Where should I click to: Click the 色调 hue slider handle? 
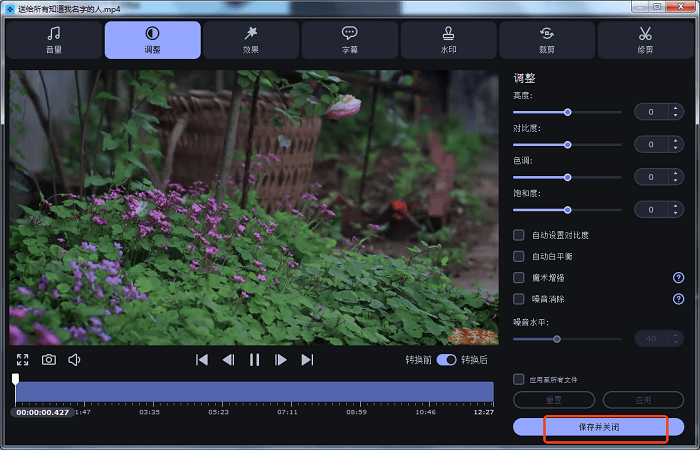click(567, 178)
